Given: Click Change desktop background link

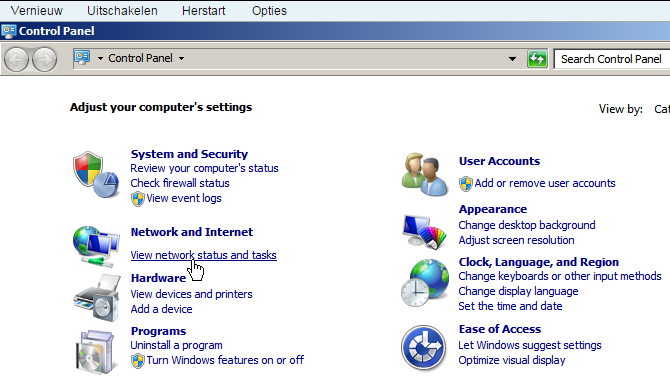Looking at the screenshot, I should click(x=527, y=225).
